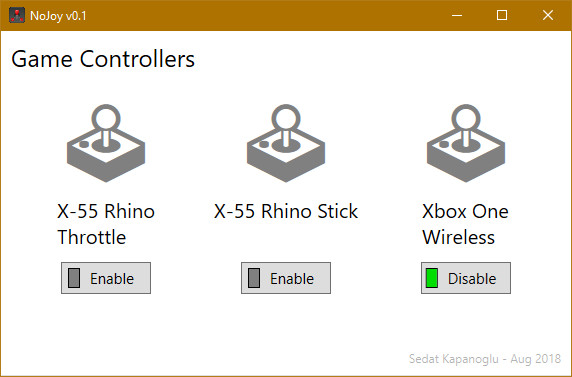Disable the Xbox One Wireless controller
The height and width of the screenshot is (377, 572).
(x=466, y=278)
